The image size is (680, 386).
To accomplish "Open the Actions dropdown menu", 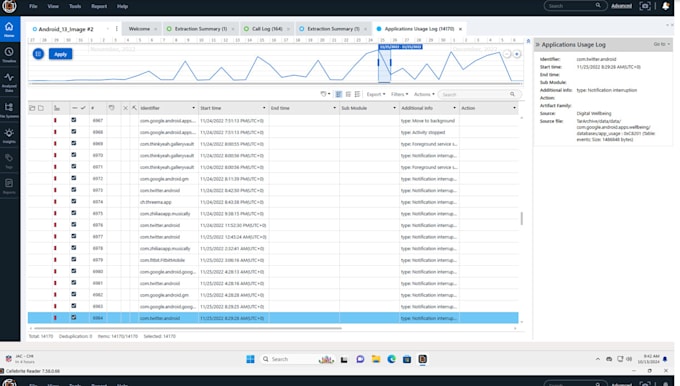I will [x=424, y=94].
